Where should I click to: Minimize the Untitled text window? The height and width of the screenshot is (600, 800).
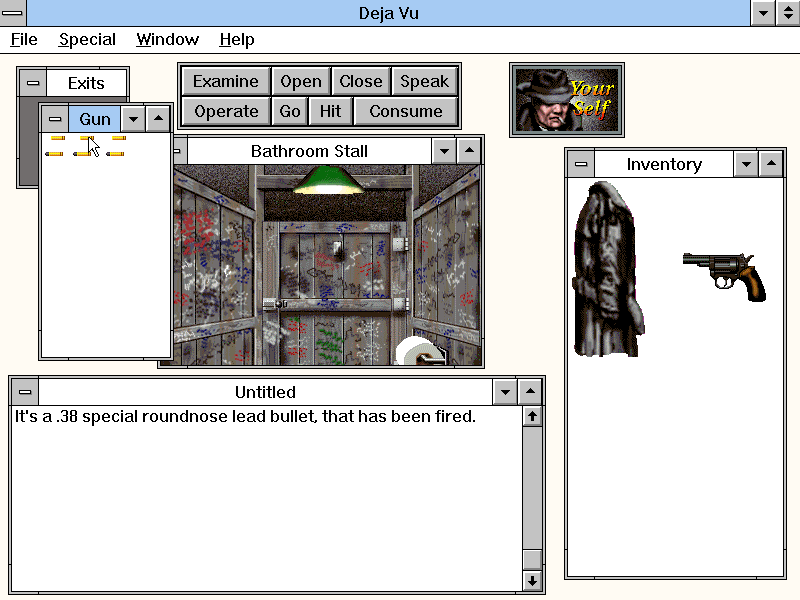505,392
